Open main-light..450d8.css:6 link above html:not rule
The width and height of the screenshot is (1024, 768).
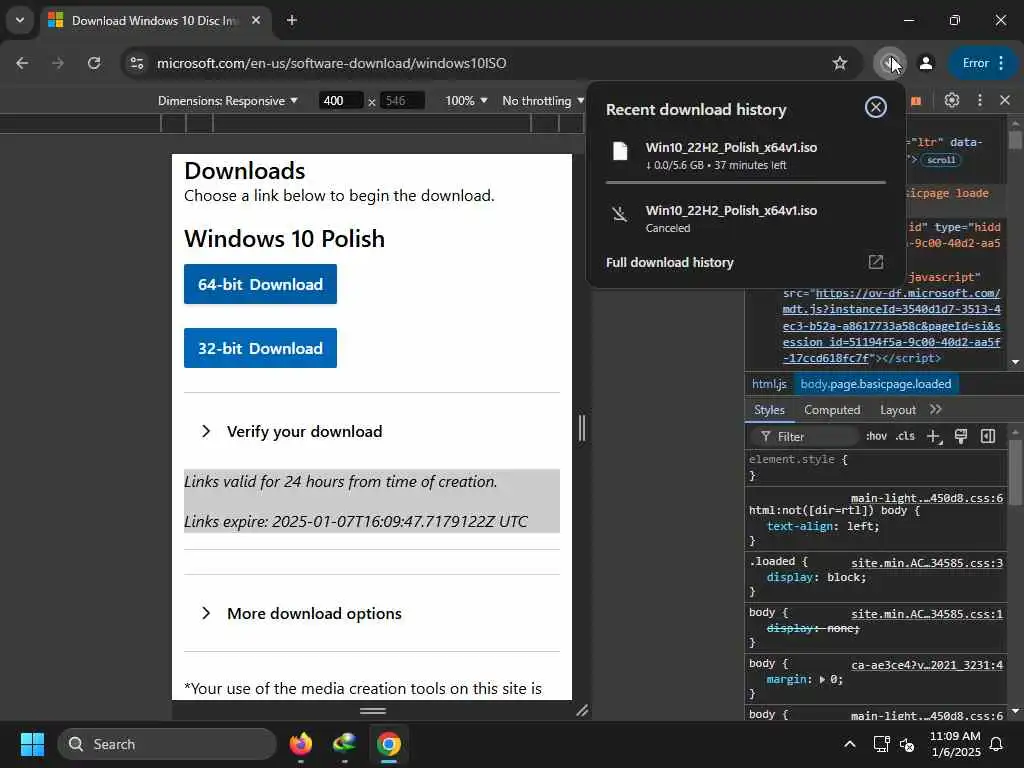927,498
